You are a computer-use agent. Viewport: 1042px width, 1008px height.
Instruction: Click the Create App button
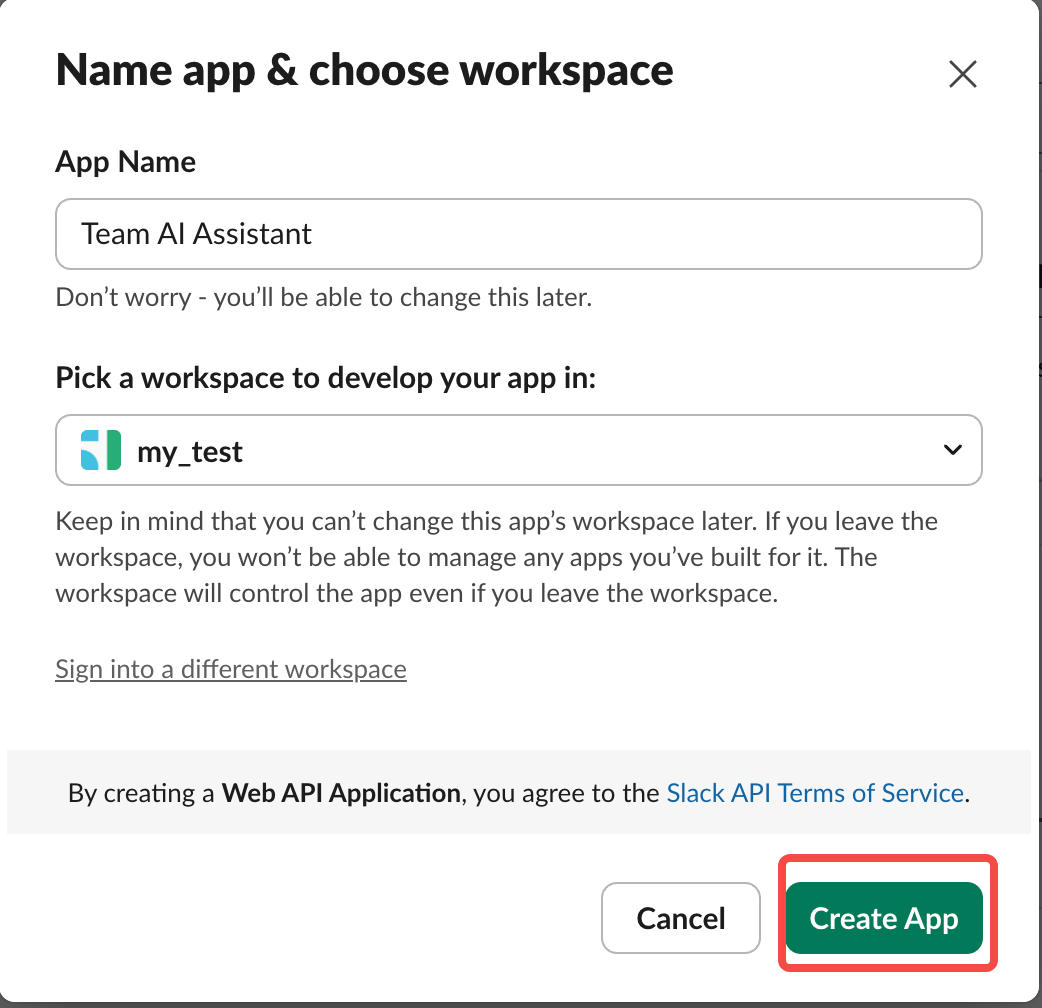point(884,918)
